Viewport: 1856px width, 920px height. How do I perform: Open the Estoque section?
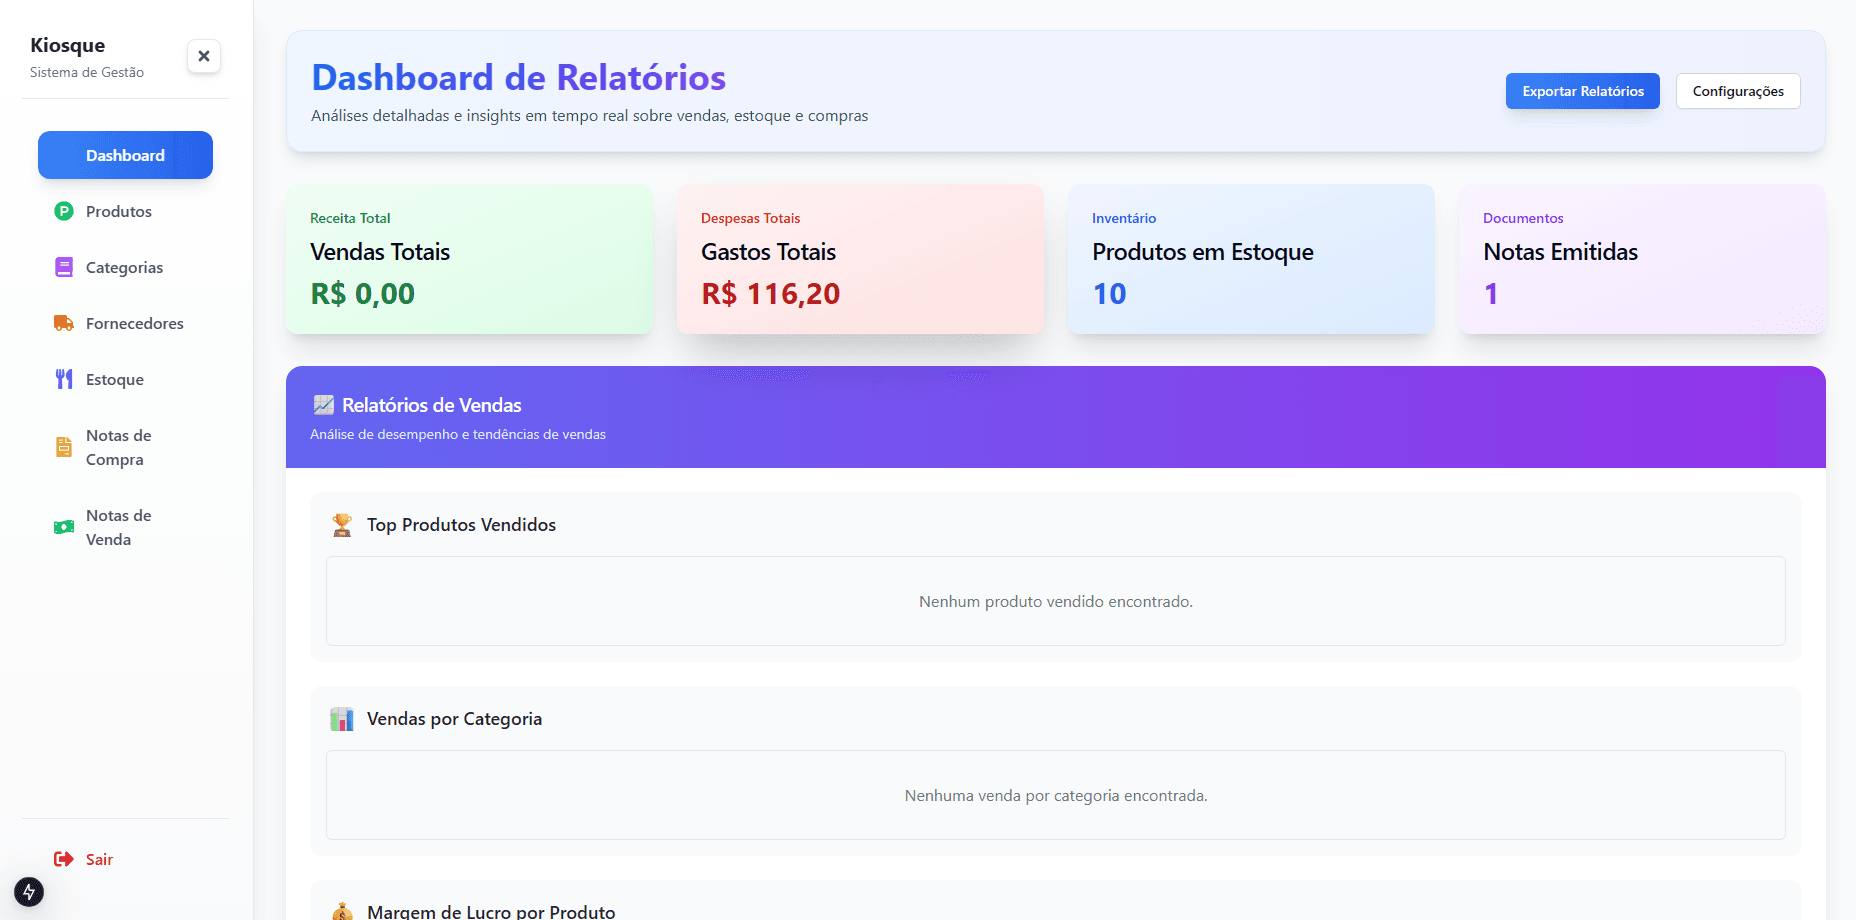pos(114,379)
